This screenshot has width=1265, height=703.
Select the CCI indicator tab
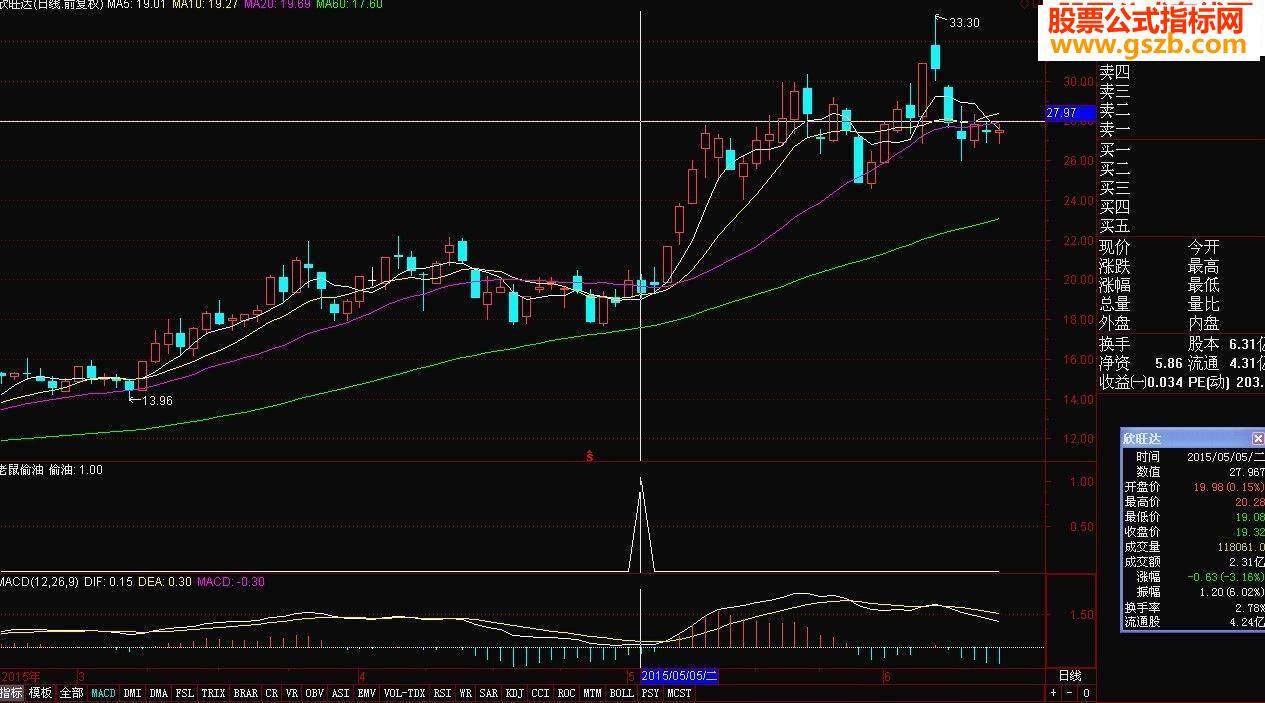541,693
